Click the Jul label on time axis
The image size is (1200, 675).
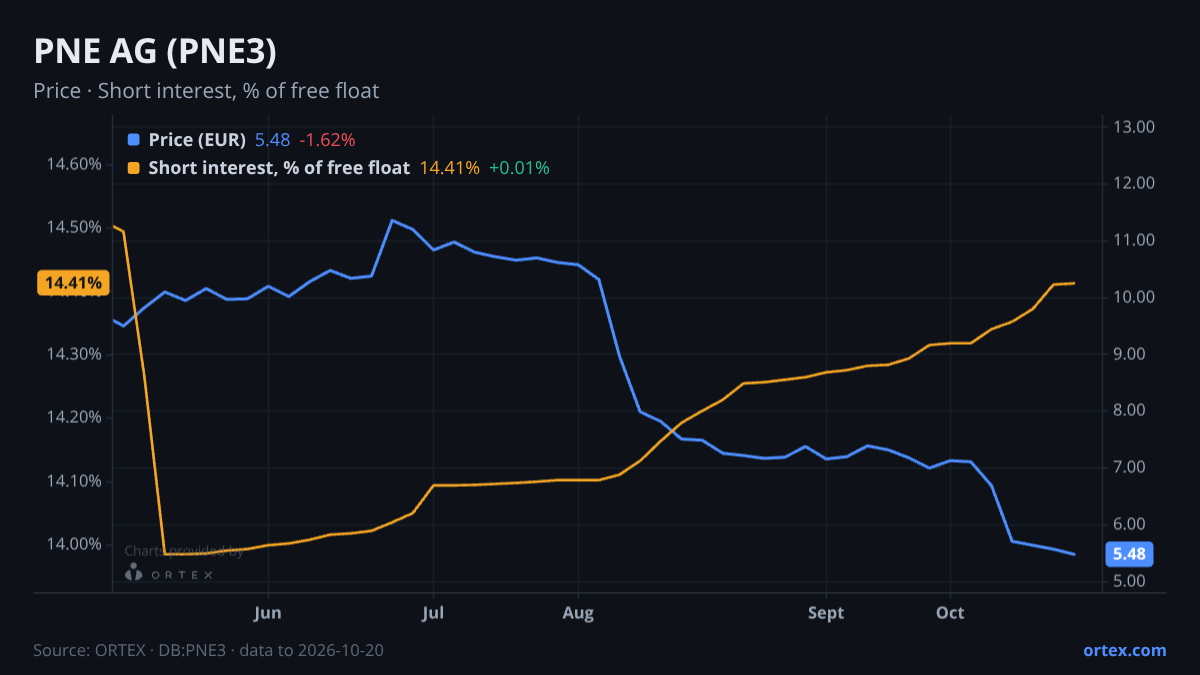433,613
